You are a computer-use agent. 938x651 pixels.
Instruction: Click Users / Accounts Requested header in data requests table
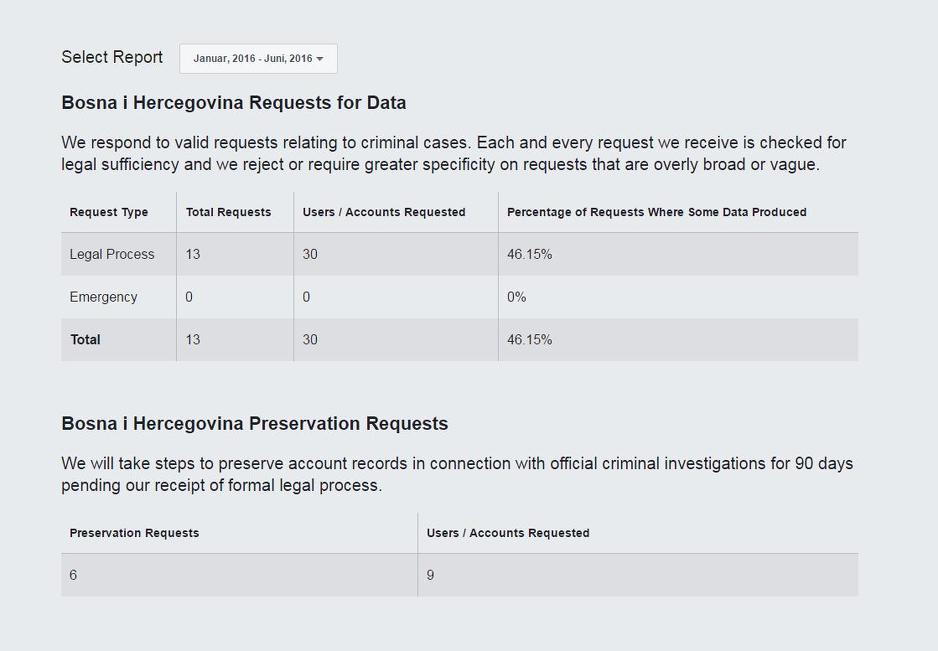[x=384, y=212]
